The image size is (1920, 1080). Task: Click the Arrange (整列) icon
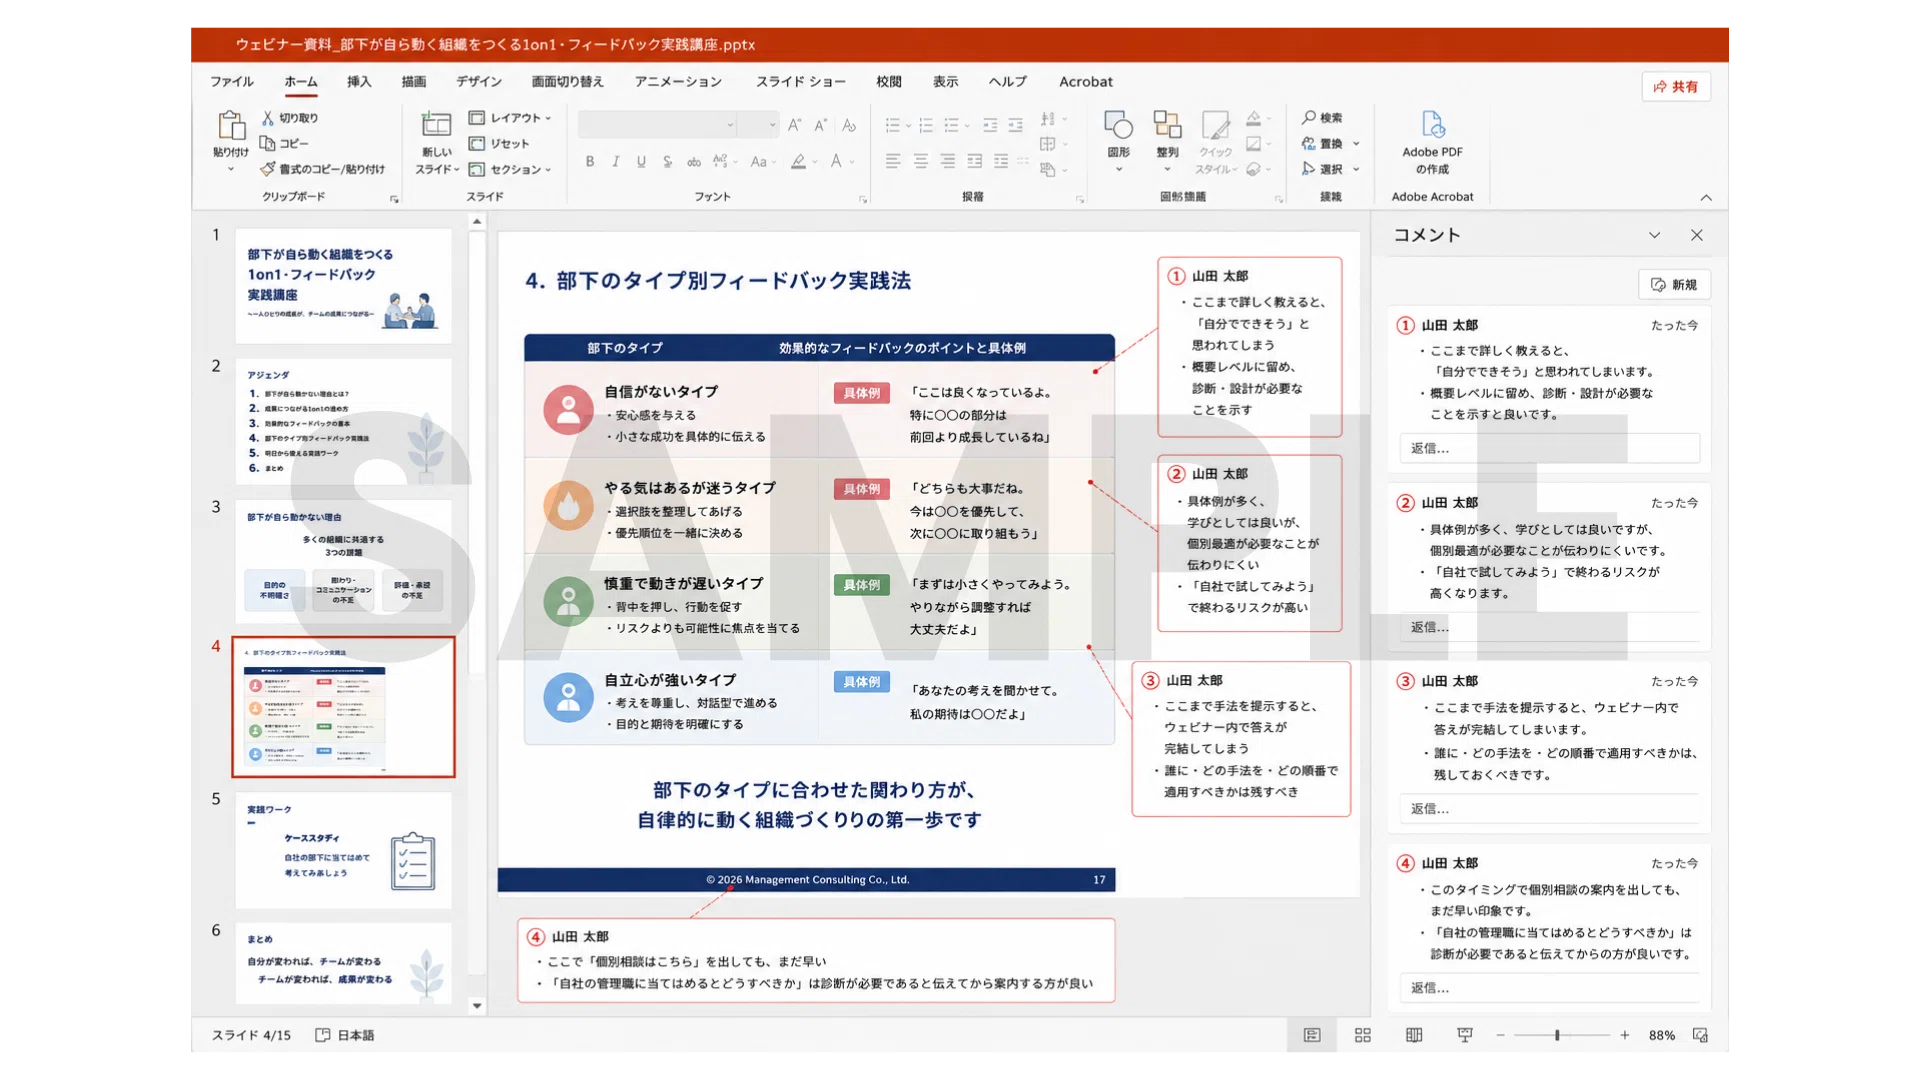[1167, 125]
